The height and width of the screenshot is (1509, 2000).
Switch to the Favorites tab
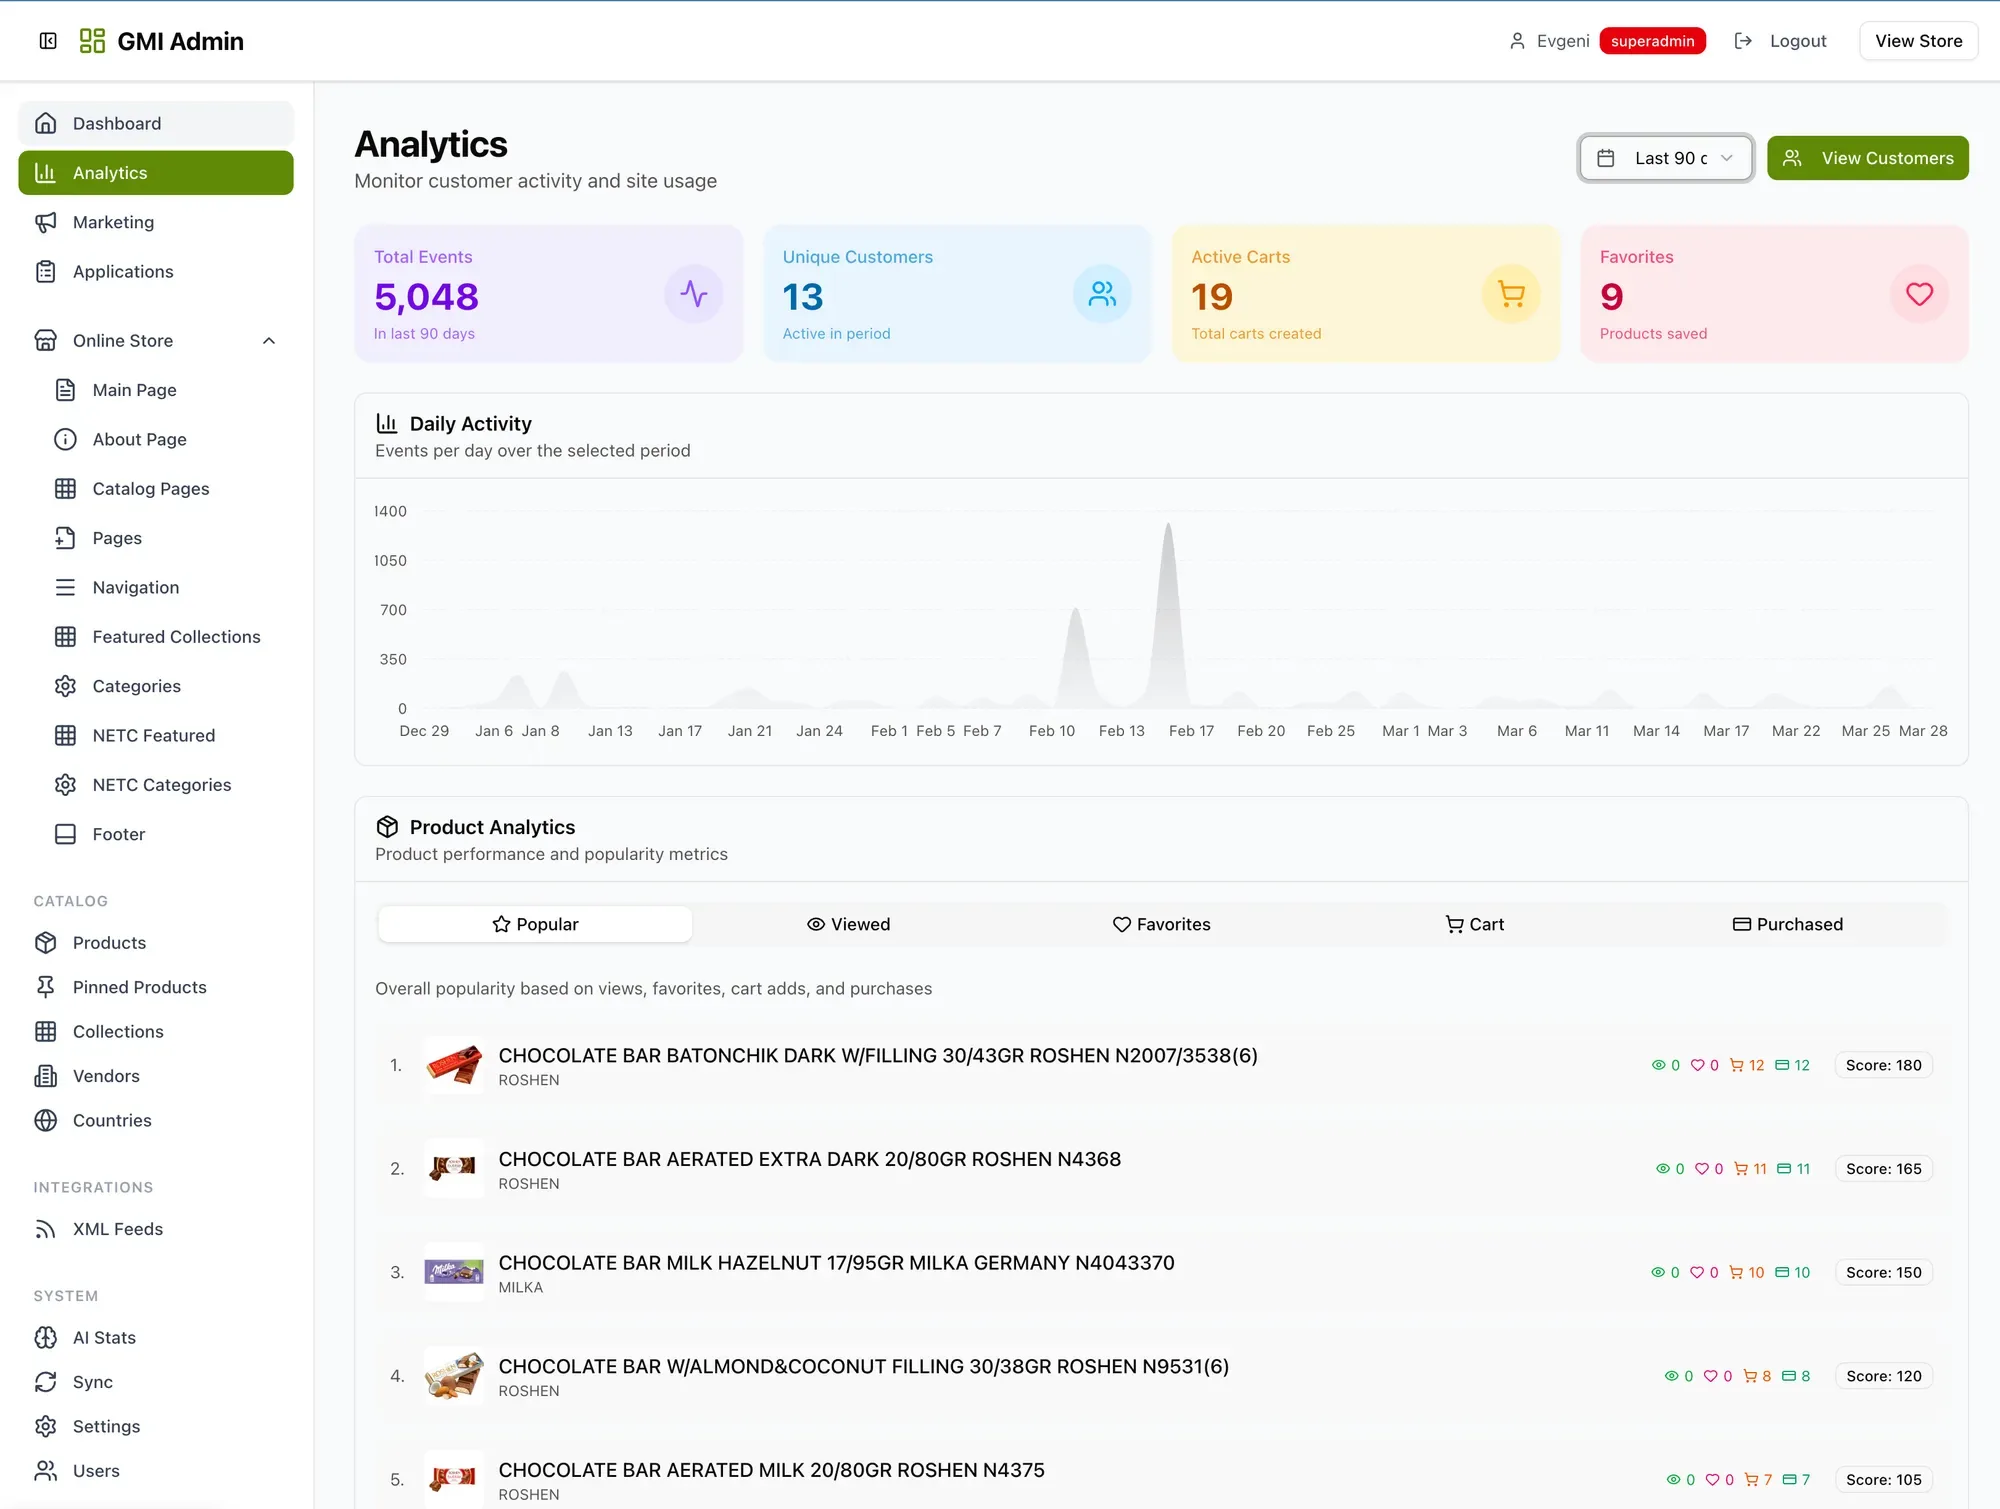point(1162,924)
